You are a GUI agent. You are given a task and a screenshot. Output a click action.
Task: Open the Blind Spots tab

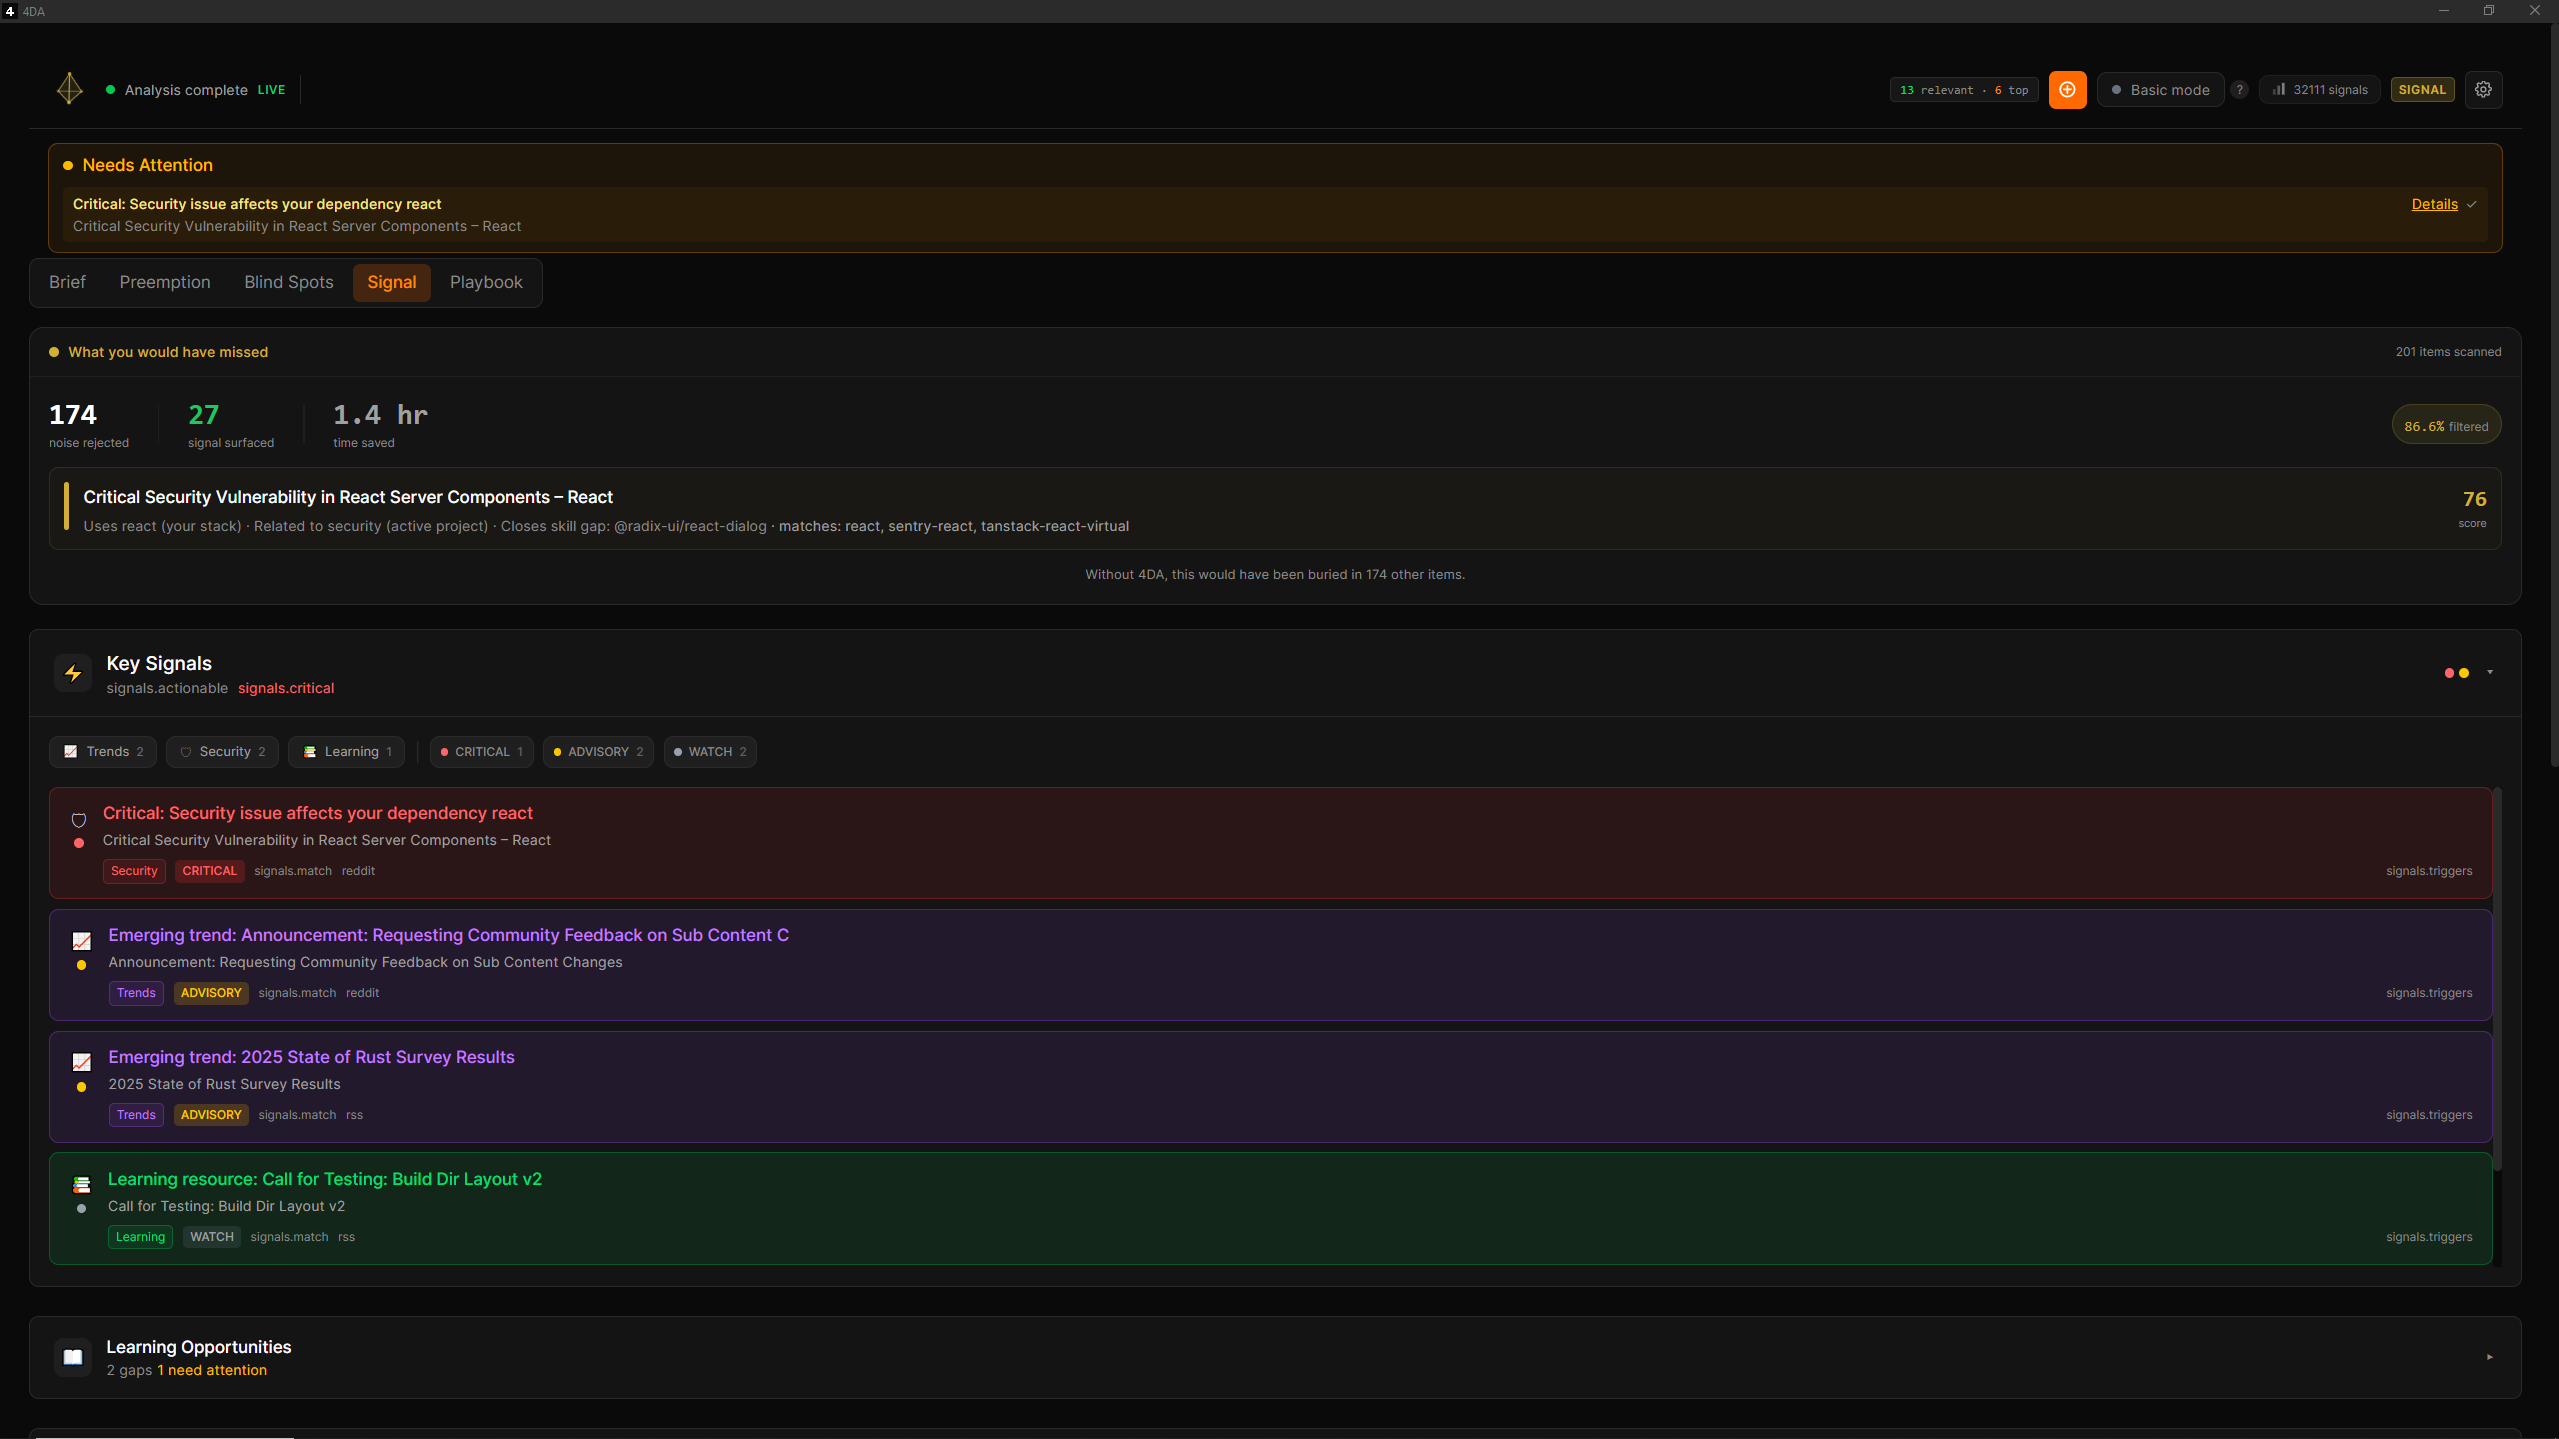pyautogui.click(x=289, y=283)
